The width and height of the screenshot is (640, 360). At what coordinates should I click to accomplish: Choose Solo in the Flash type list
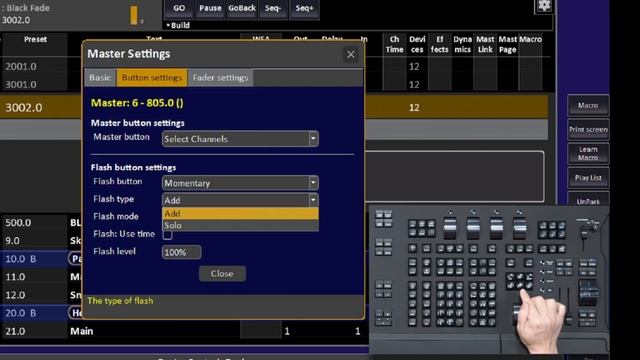[240, 225]
